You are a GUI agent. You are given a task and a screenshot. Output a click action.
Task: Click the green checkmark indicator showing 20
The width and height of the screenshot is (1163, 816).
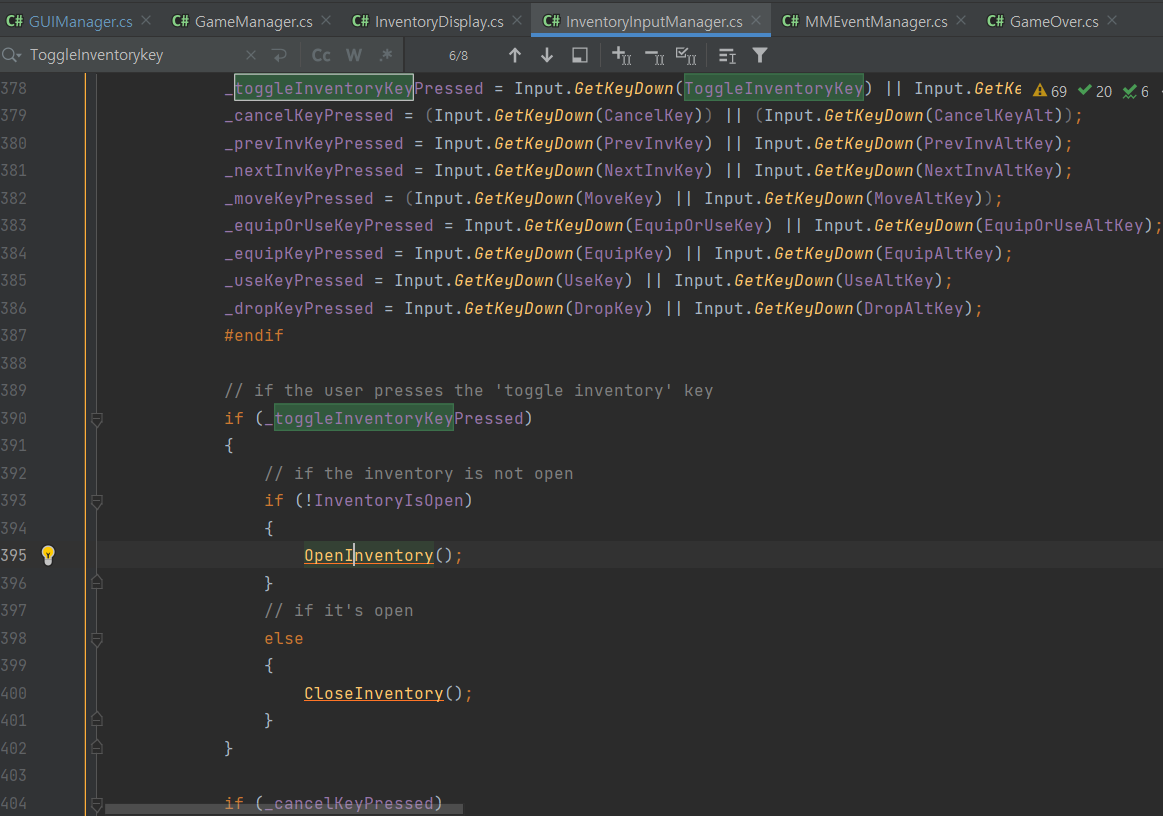1095,91
